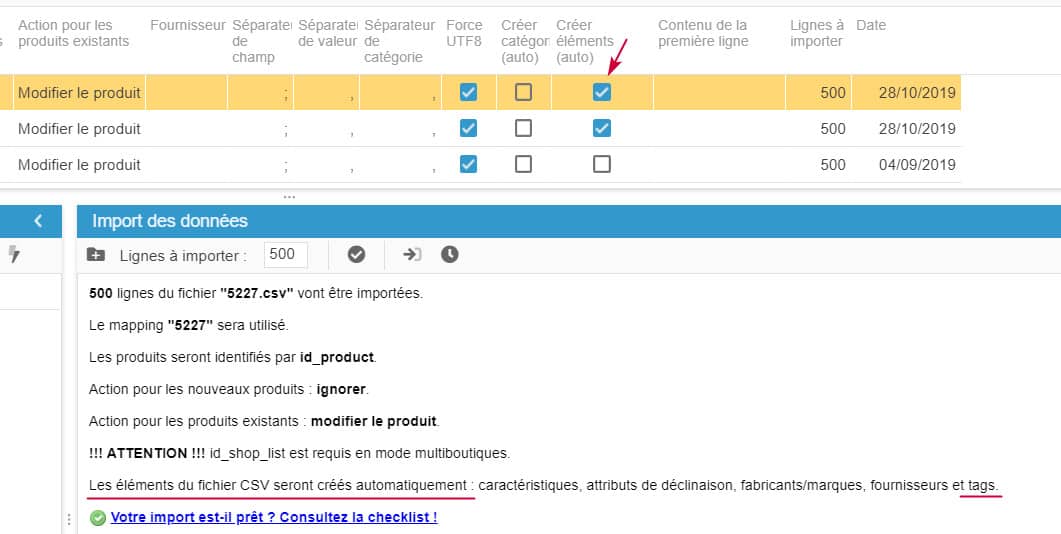Click Modifier le produit in second row
Image resolution: width=1061 pixels, height=534 pixels.
coord(79,129)
